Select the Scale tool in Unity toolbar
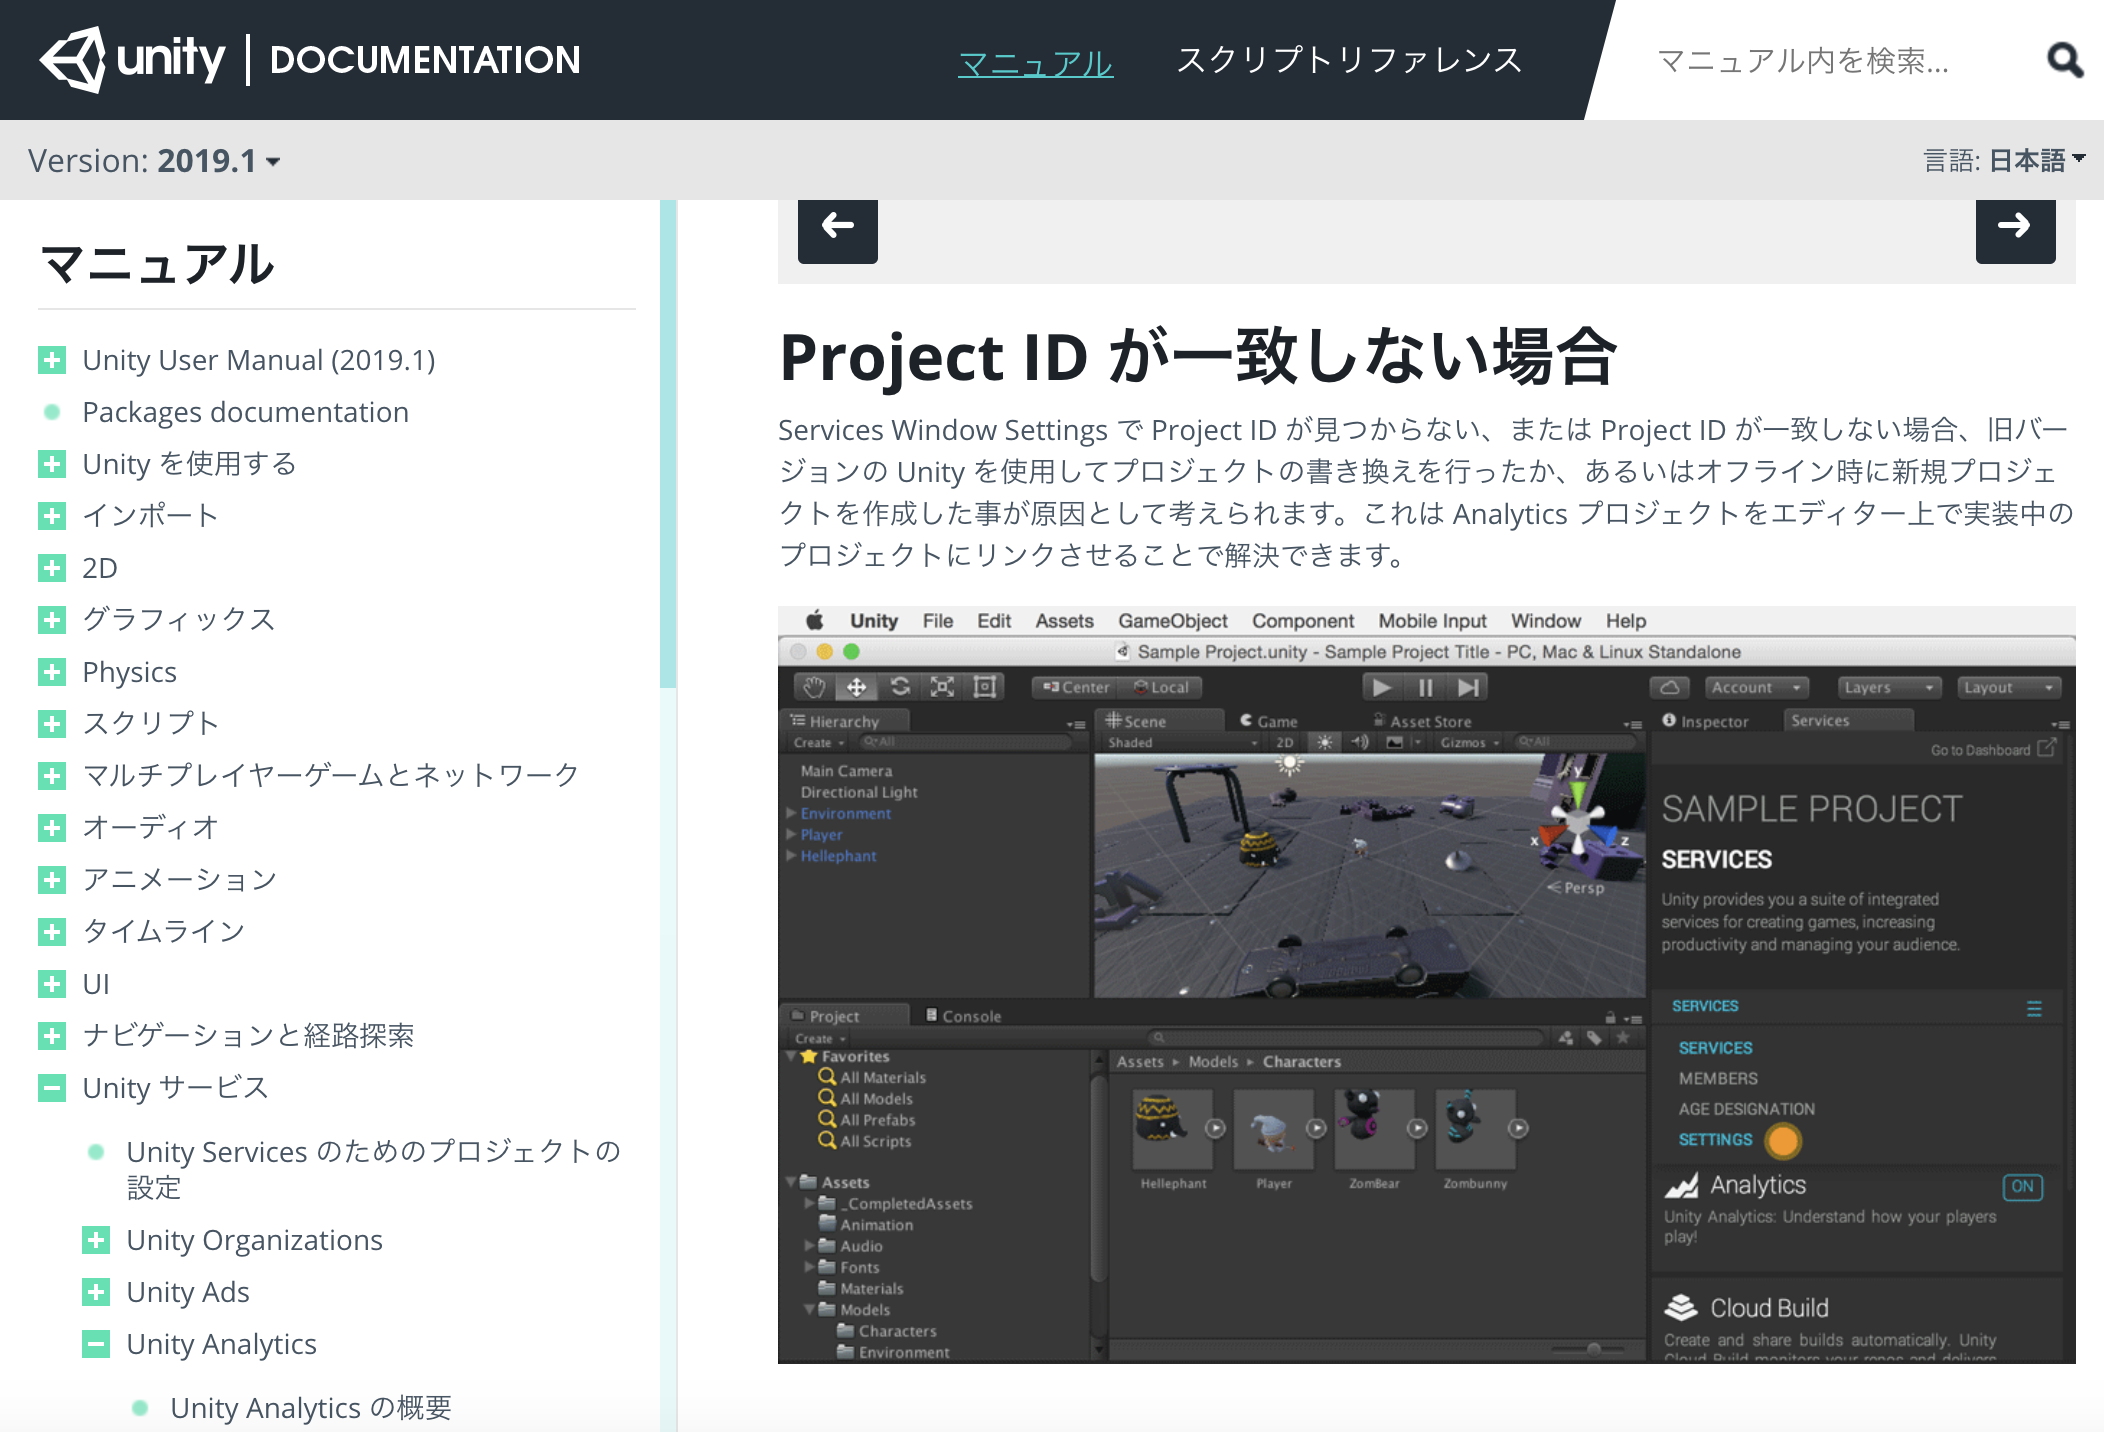Screen dimensions: 2104x1432 (x=942, y=687)
